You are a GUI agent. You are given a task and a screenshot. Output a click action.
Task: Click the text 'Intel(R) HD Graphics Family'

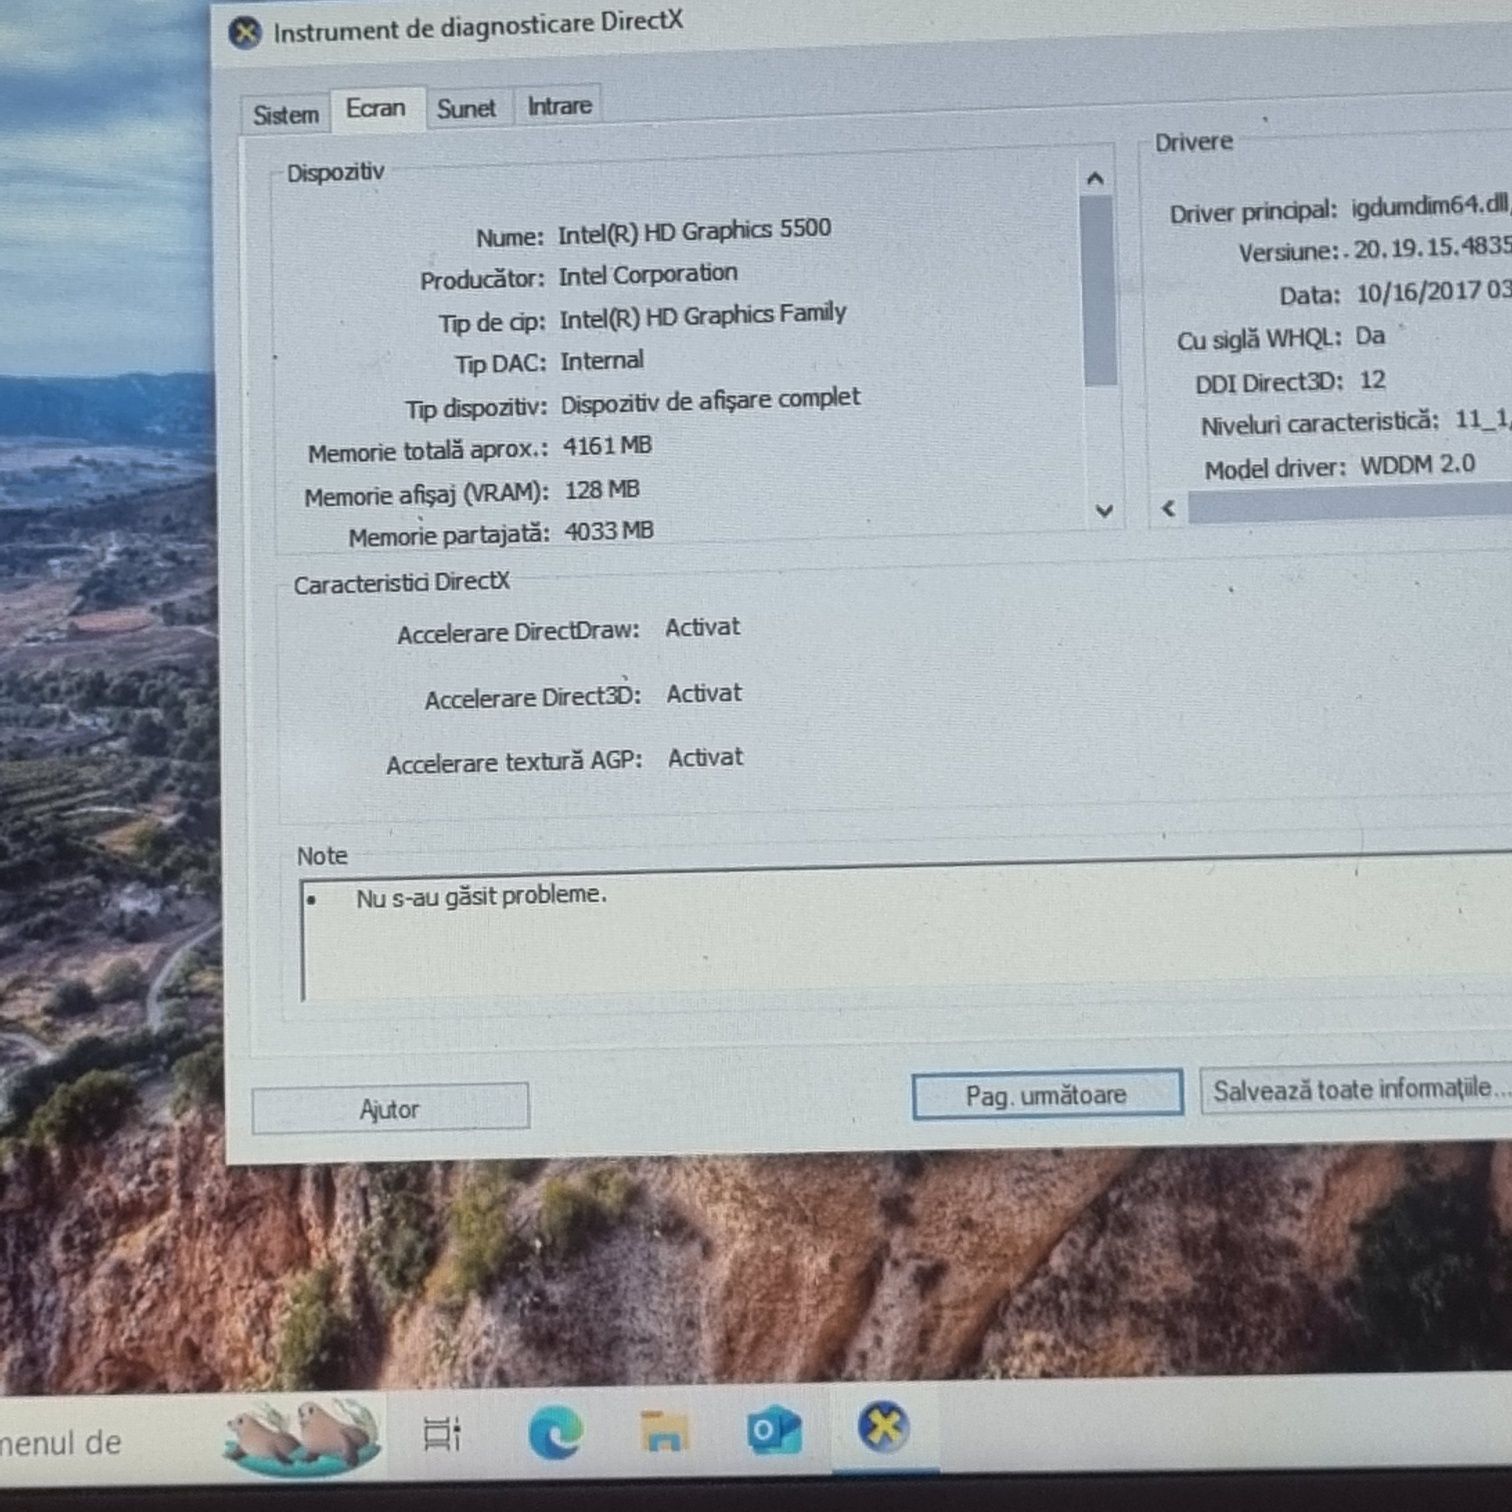tap(703, 316)
